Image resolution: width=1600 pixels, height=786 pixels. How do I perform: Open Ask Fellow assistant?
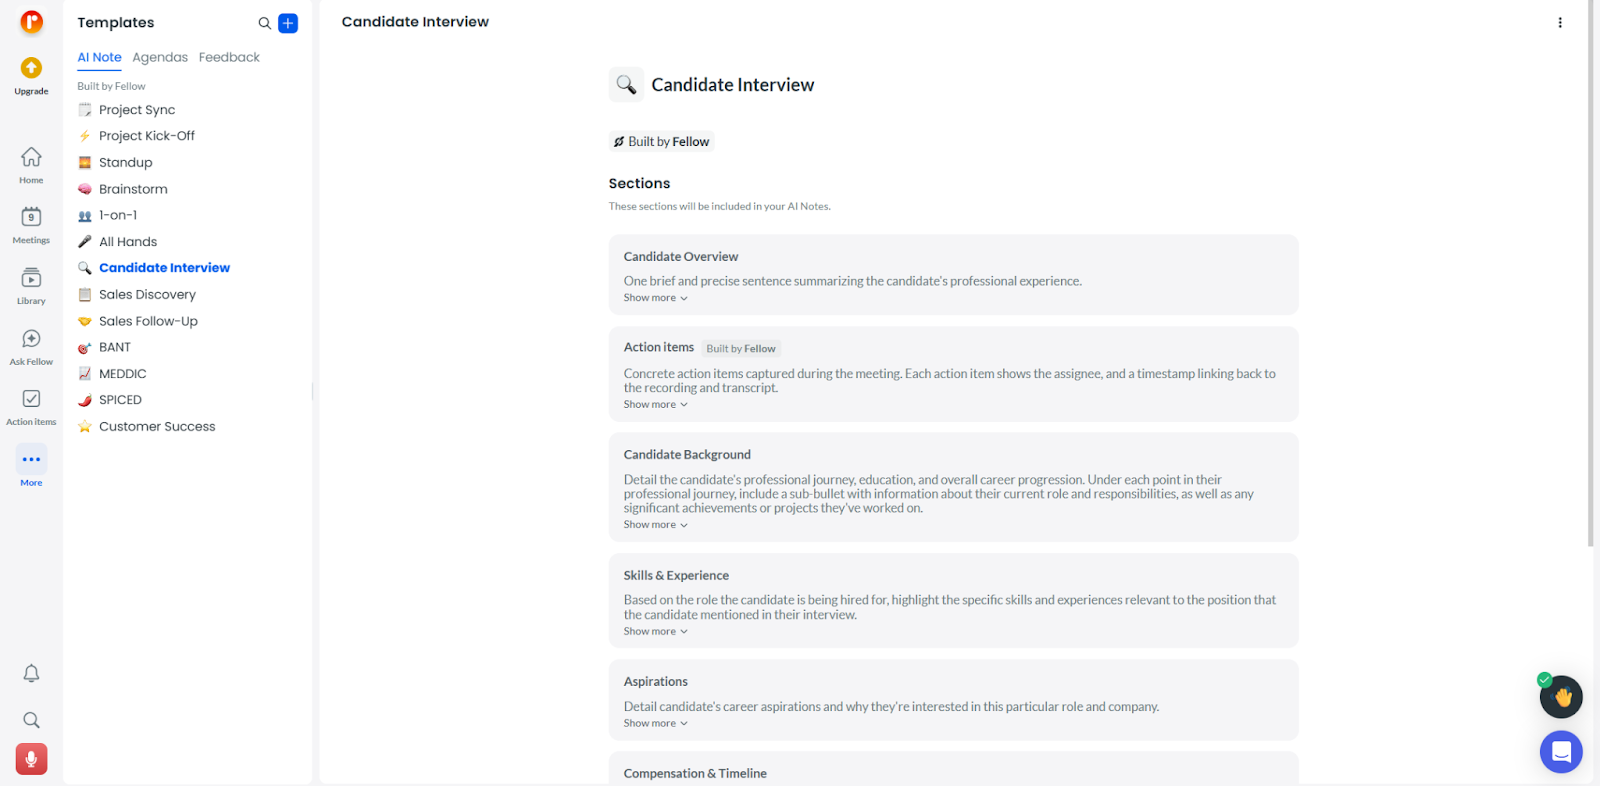coord(31,340)
